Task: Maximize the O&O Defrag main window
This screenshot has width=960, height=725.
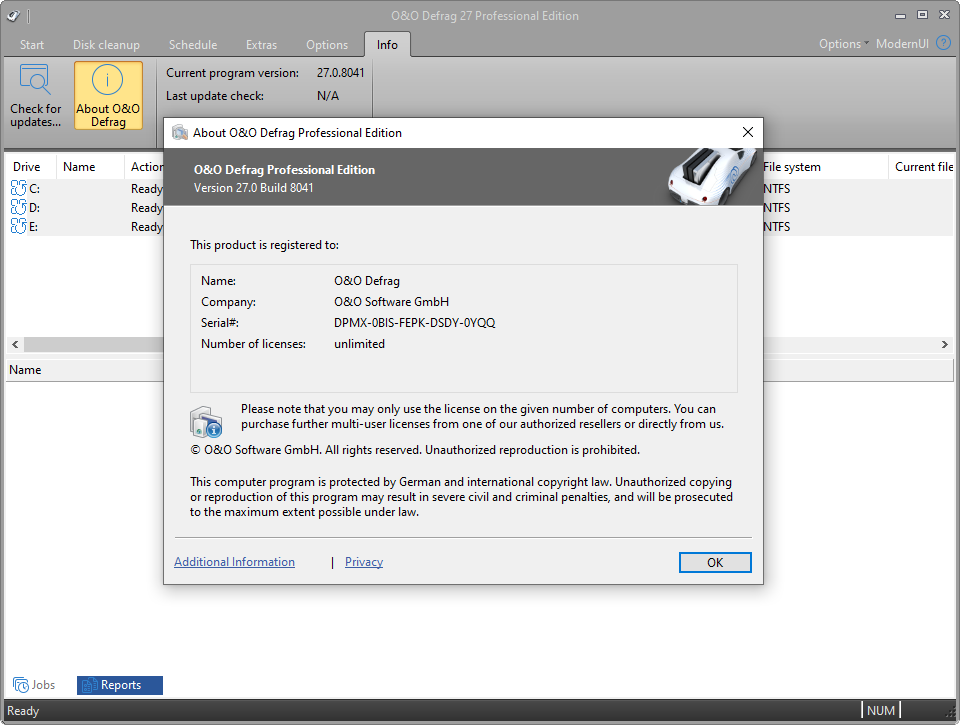Action: click(x=922, y=15)
